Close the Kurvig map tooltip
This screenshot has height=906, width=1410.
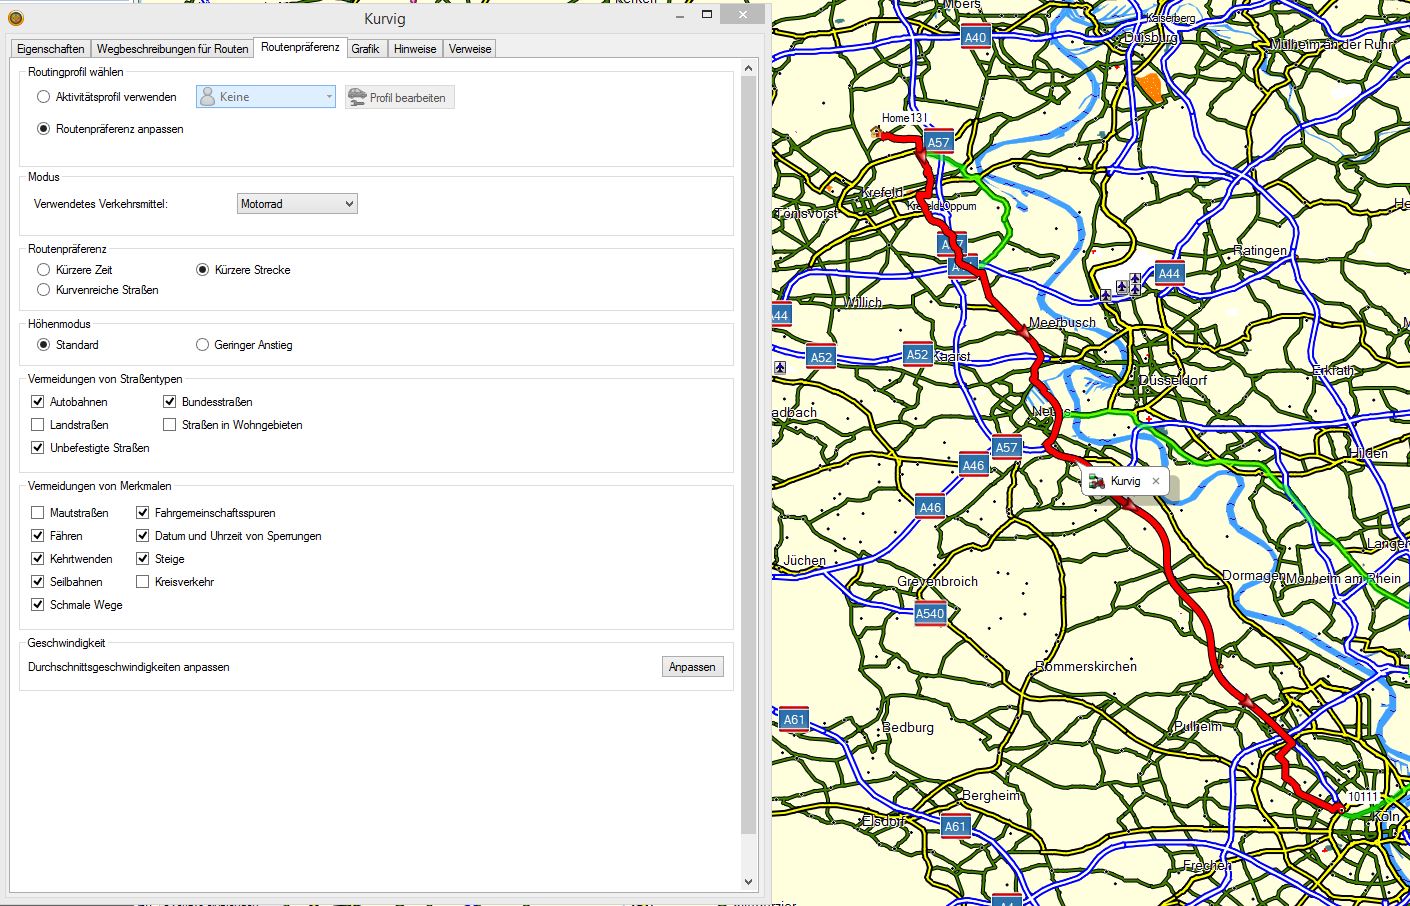(1156, 481)
